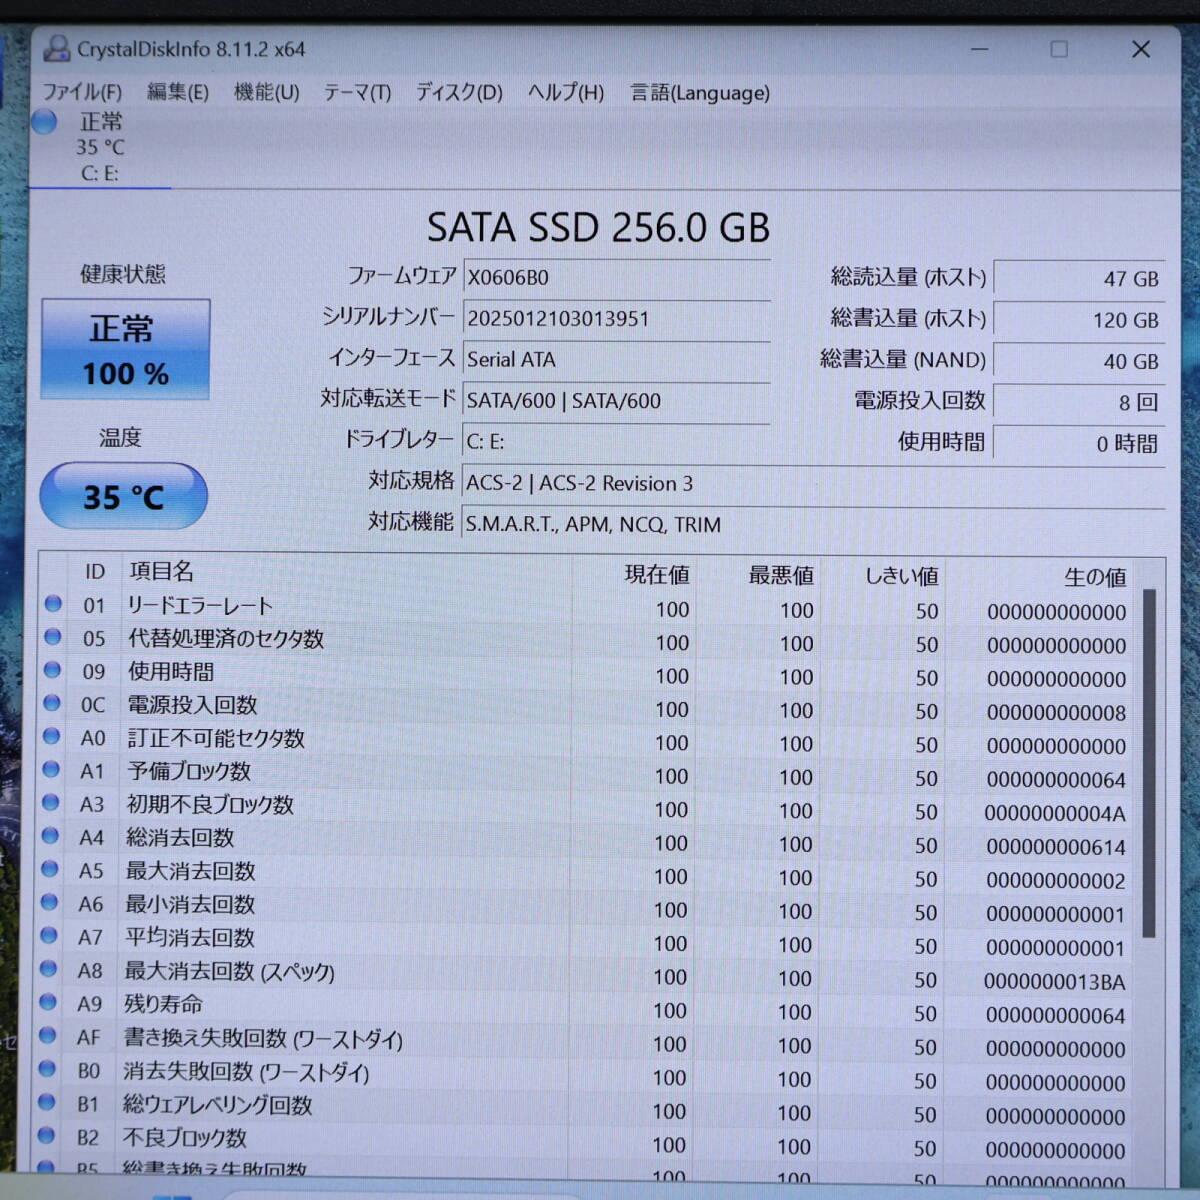Open the ディスク(D) menu
Image resolution: width=1200 pixels, height=1200 pixels.
(459, 93)
